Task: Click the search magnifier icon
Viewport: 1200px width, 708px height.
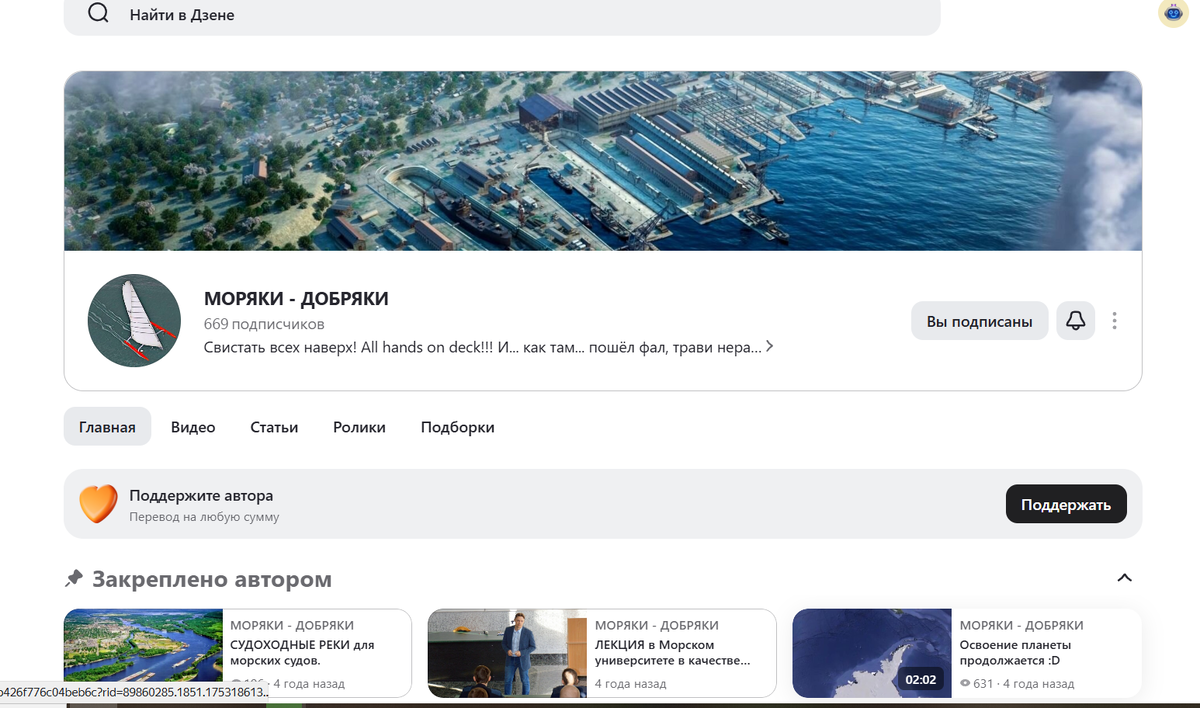Action: tap(98, 14)
